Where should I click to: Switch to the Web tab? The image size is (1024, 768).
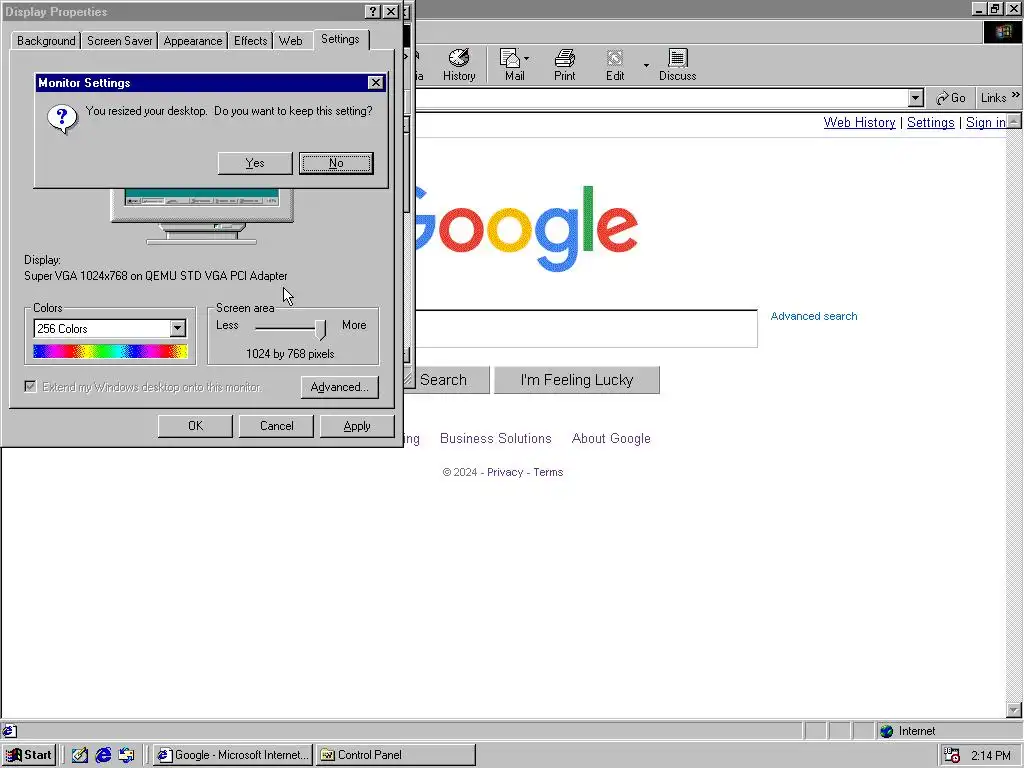click(291, 40)
